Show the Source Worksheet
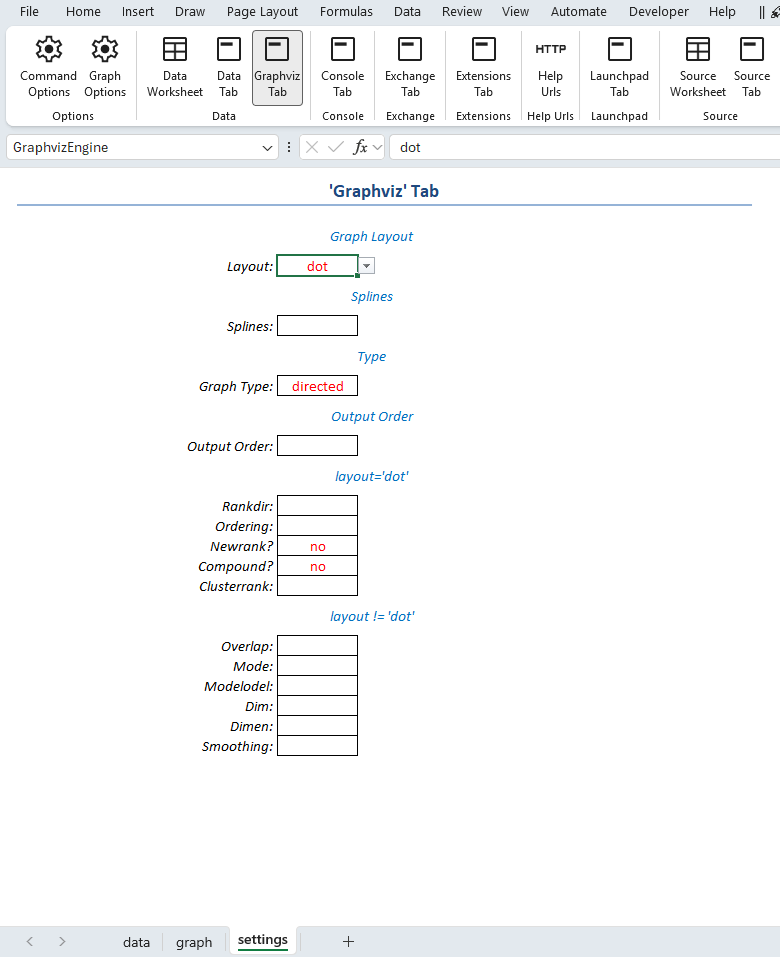 click(698, 67)
